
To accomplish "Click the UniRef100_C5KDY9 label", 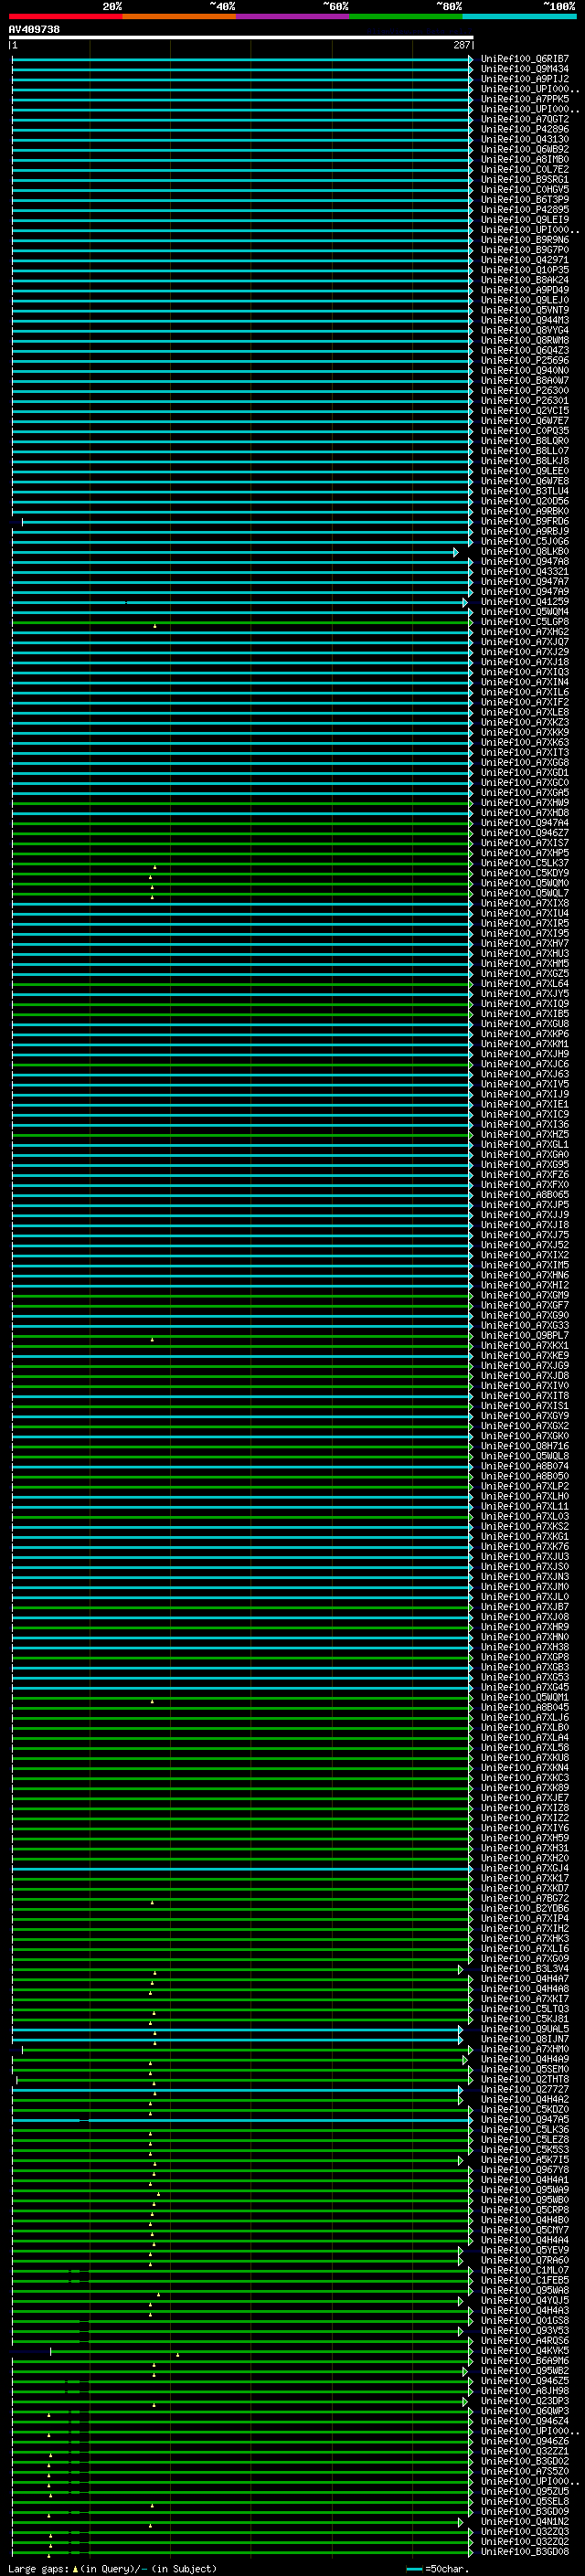I will click(525, 873).
